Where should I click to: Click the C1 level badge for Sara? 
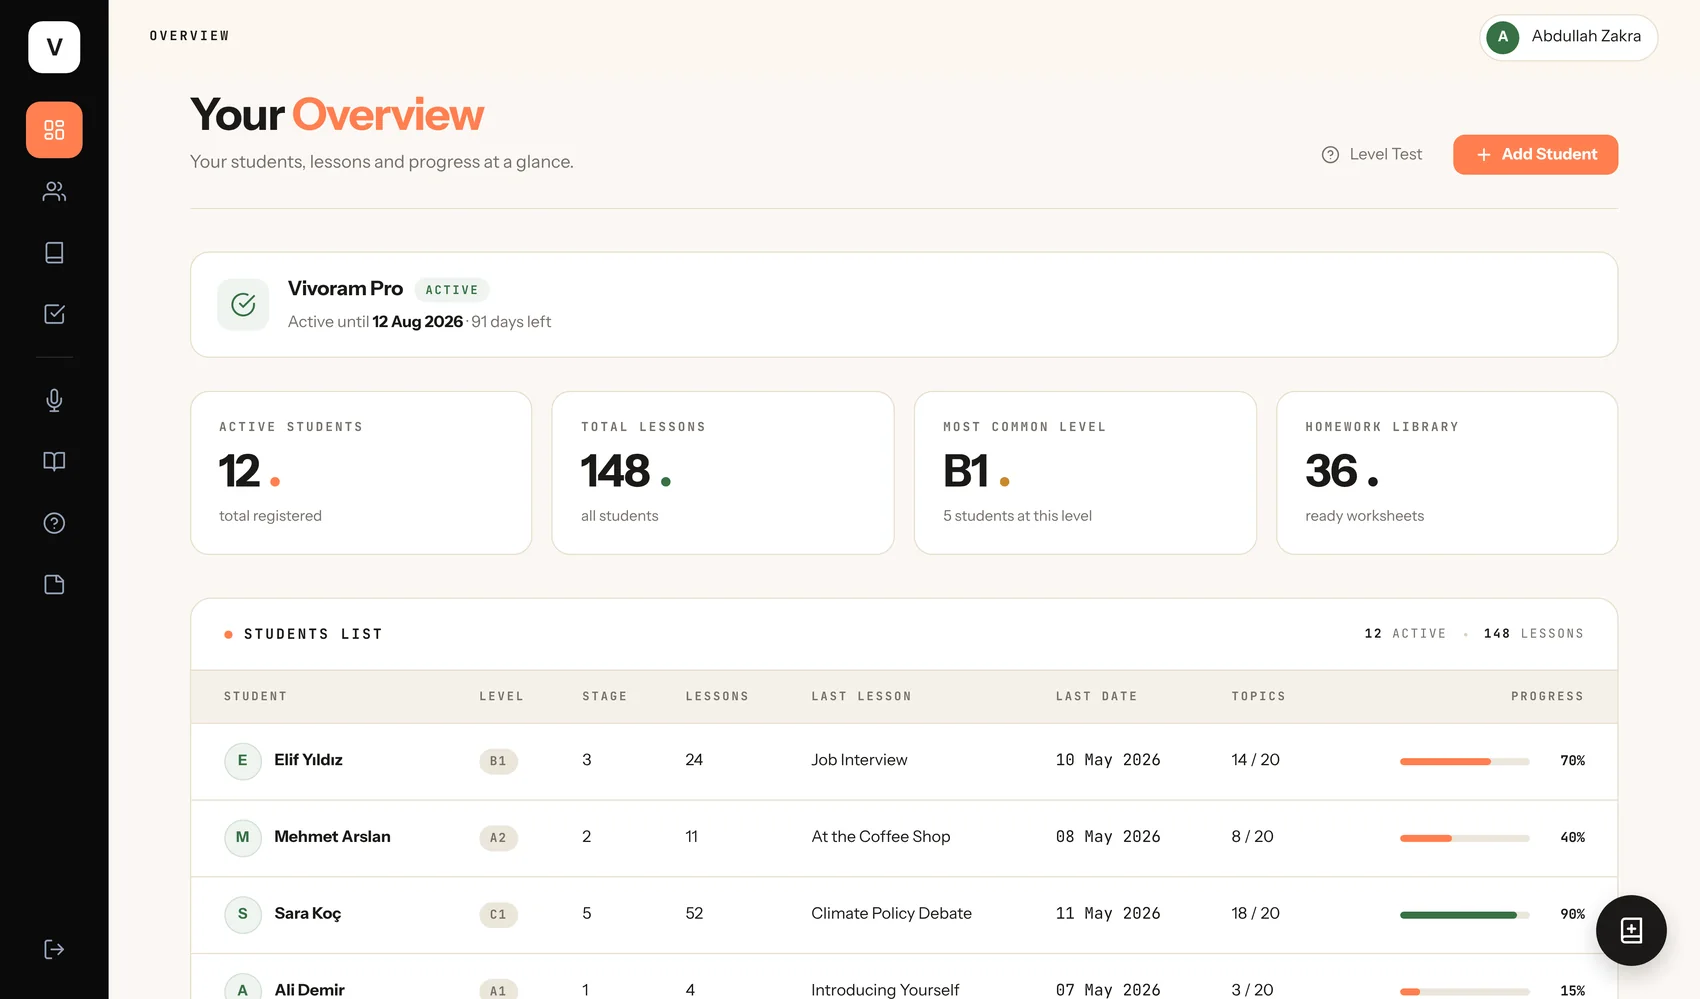[x=498, y=915]
